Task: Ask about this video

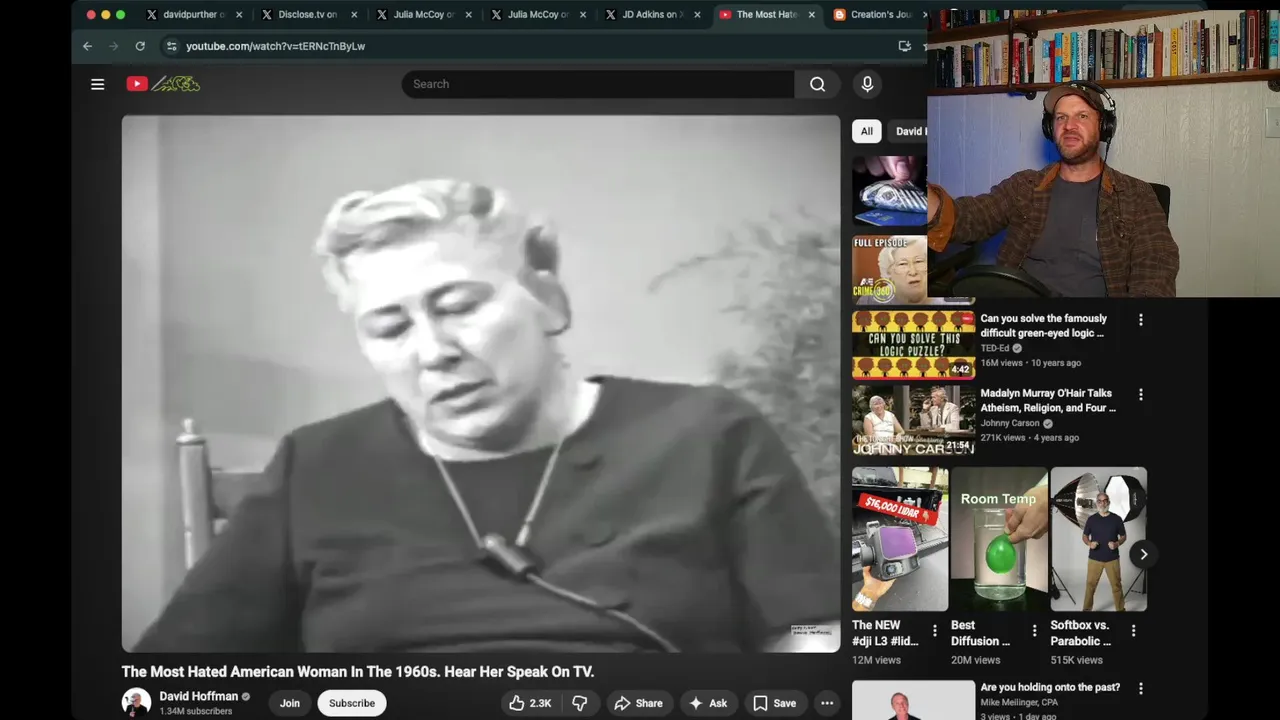Action: pos(708,703)
